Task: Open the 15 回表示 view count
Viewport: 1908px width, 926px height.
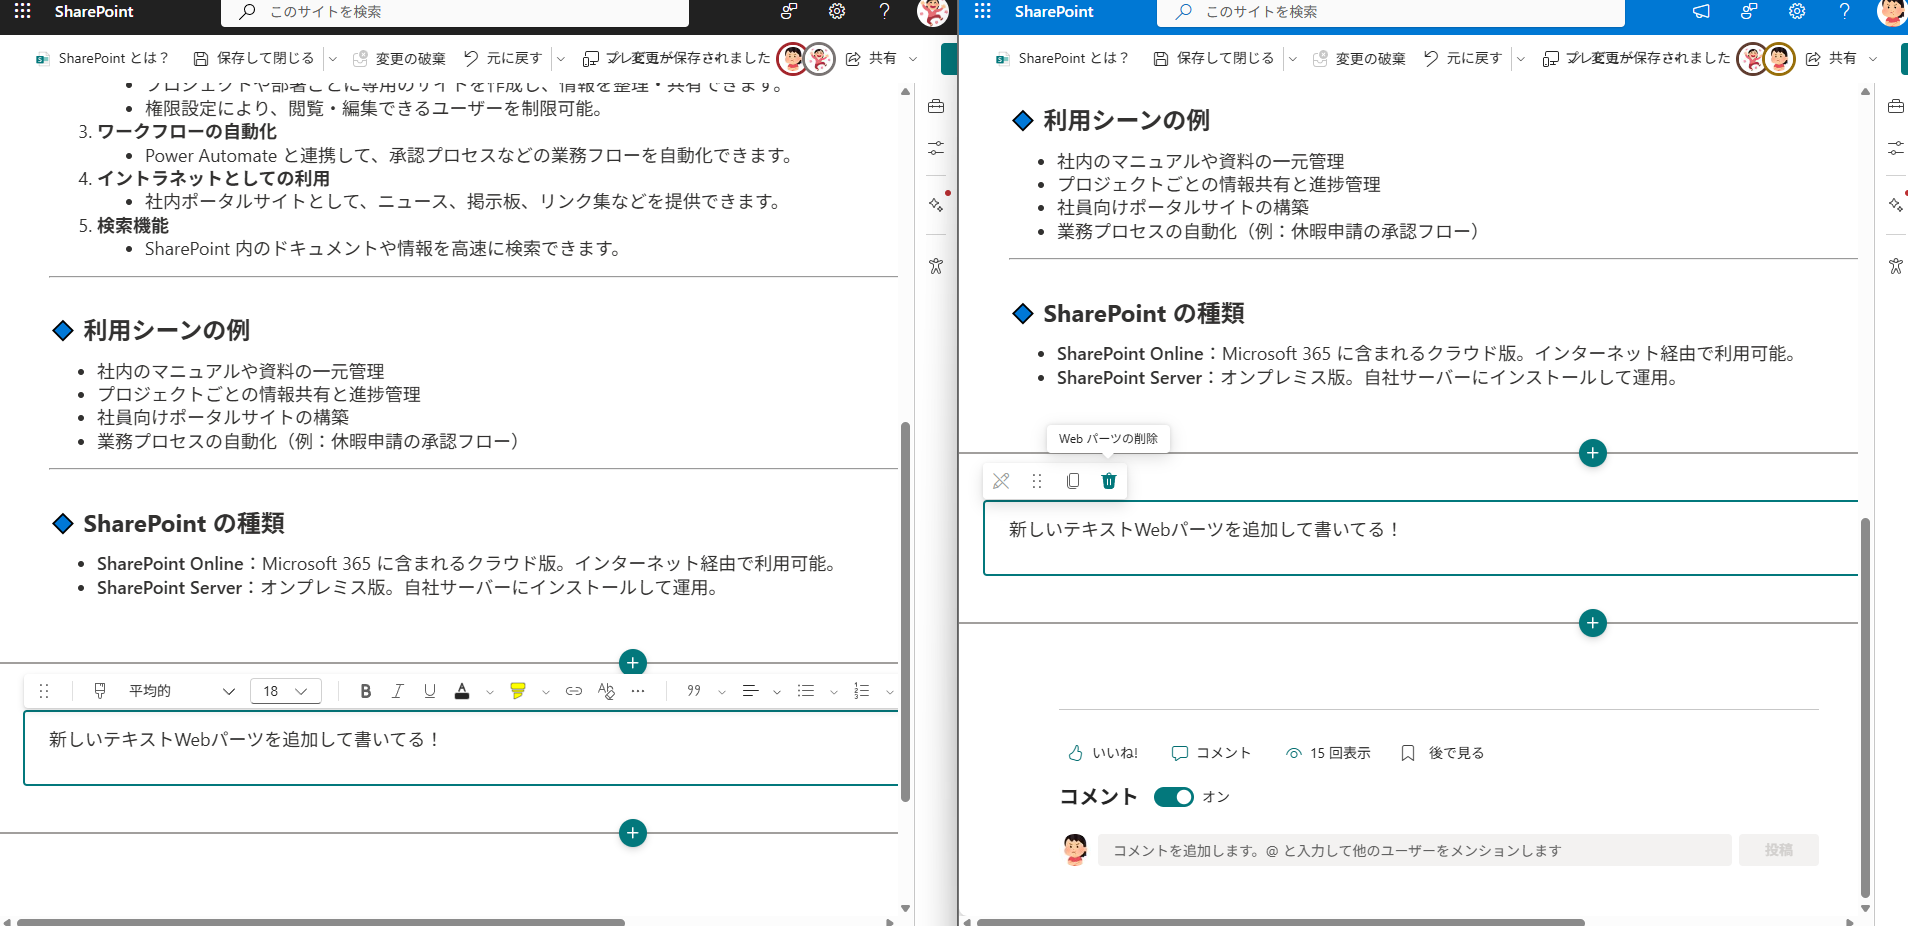Action: (x=1328, y=753)
